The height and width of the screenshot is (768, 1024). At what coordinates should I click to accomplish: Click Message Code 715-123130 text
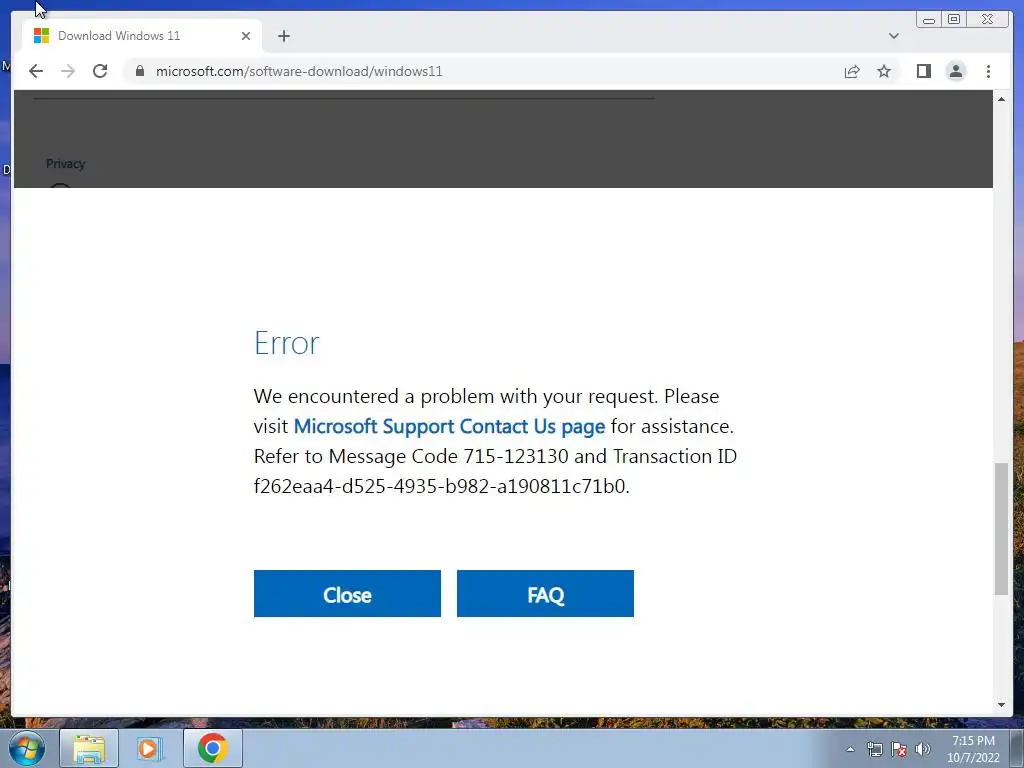(x=448, y=456)
